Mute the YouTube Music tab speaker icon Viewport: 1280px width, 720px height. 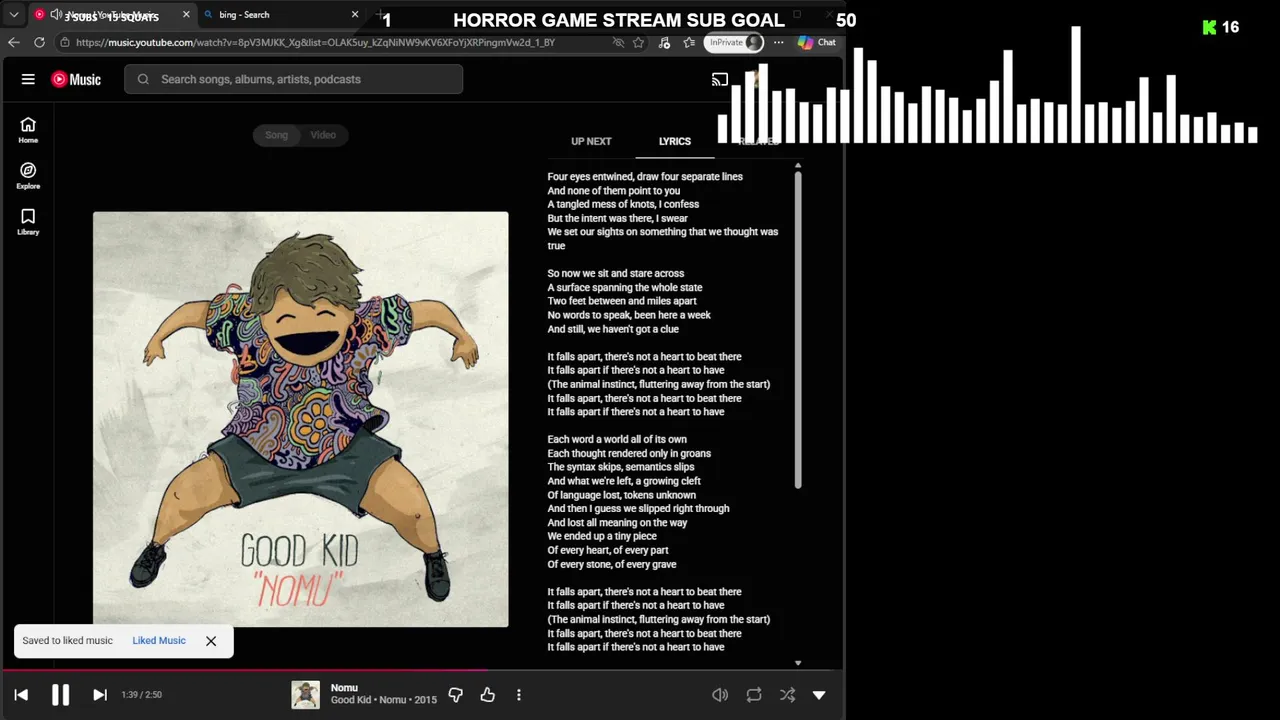55,15
